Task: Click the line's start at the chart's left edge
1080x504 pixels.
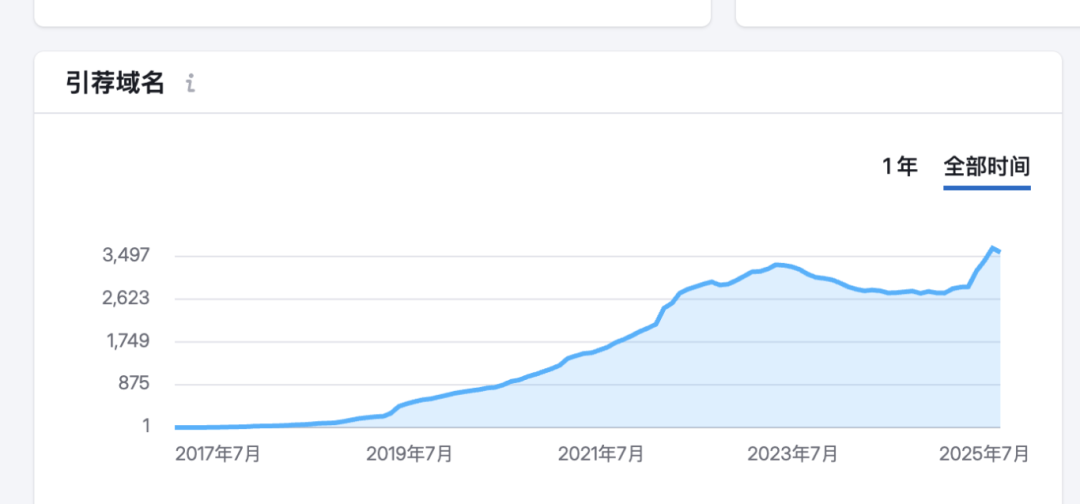Action: (x=177, y=427)
